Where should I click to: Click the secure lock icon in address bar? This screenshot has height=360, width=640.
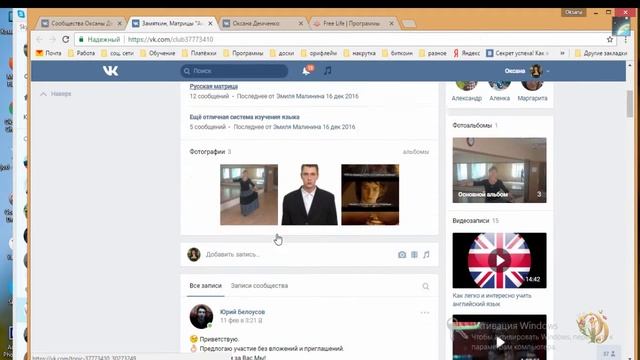pyautogui.click(x=81, y=40)
